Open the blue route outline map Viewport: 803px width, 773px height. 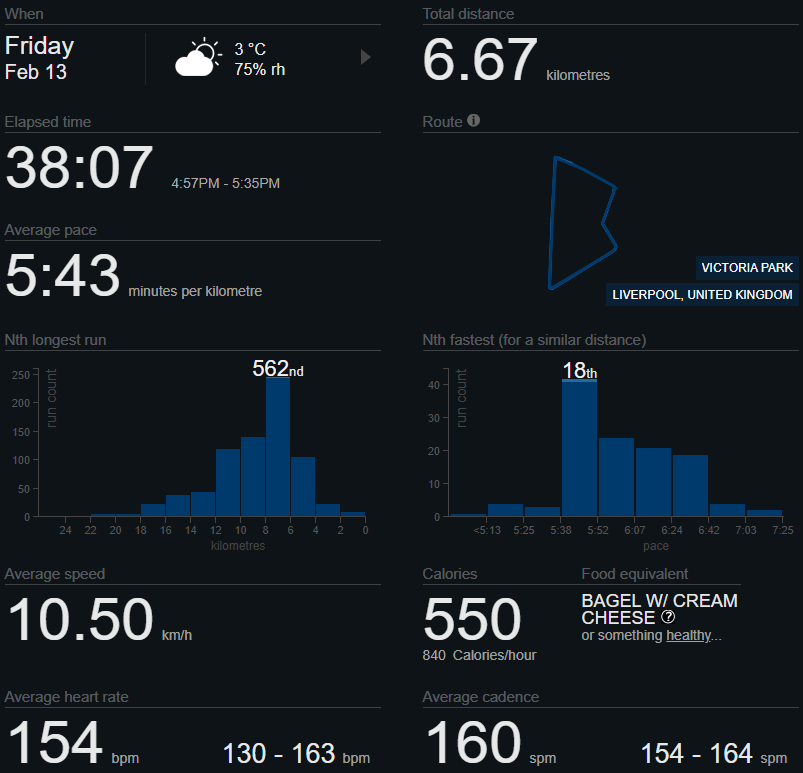point(582,222)
